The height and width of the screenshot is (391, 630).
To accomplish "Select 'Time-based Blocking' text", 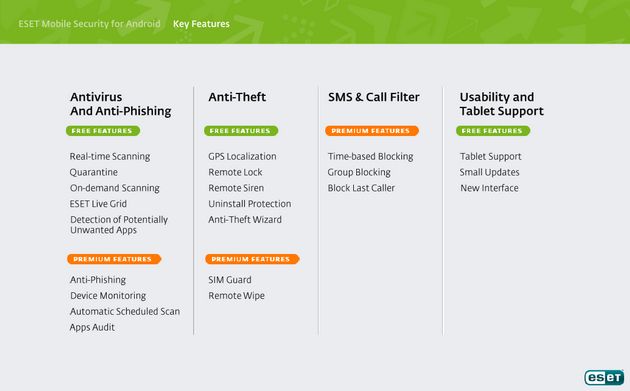I will [x=370, y=156].
